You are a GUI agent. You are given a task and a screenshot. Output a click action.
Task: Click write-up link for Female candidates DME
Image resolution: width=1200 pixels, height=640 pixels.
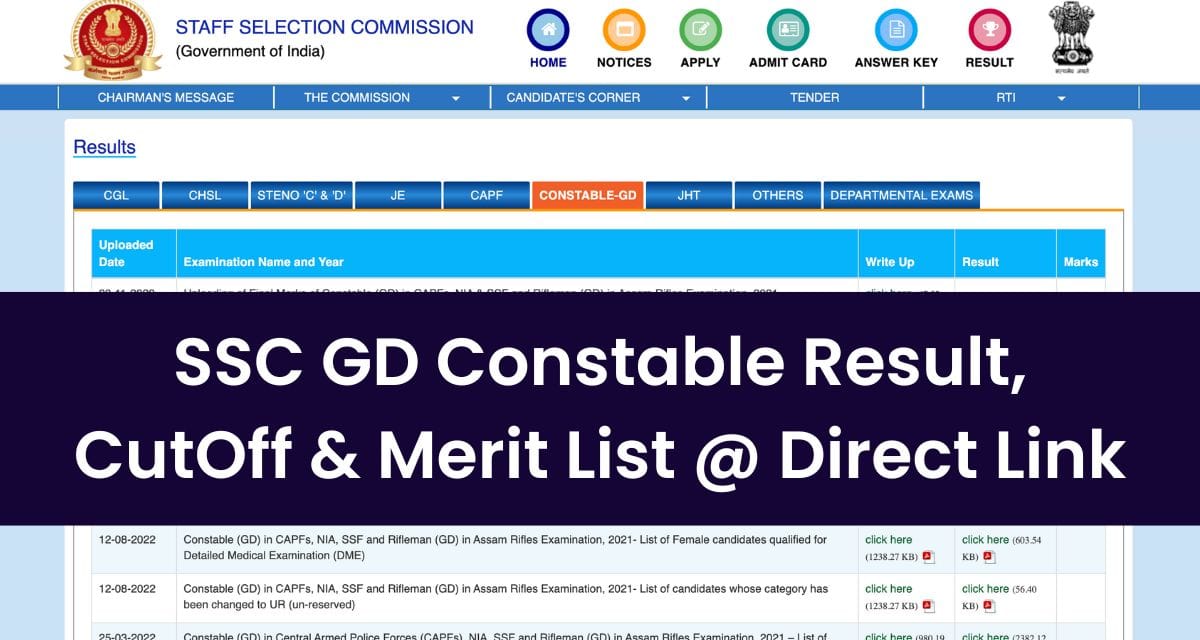(889, 540)
